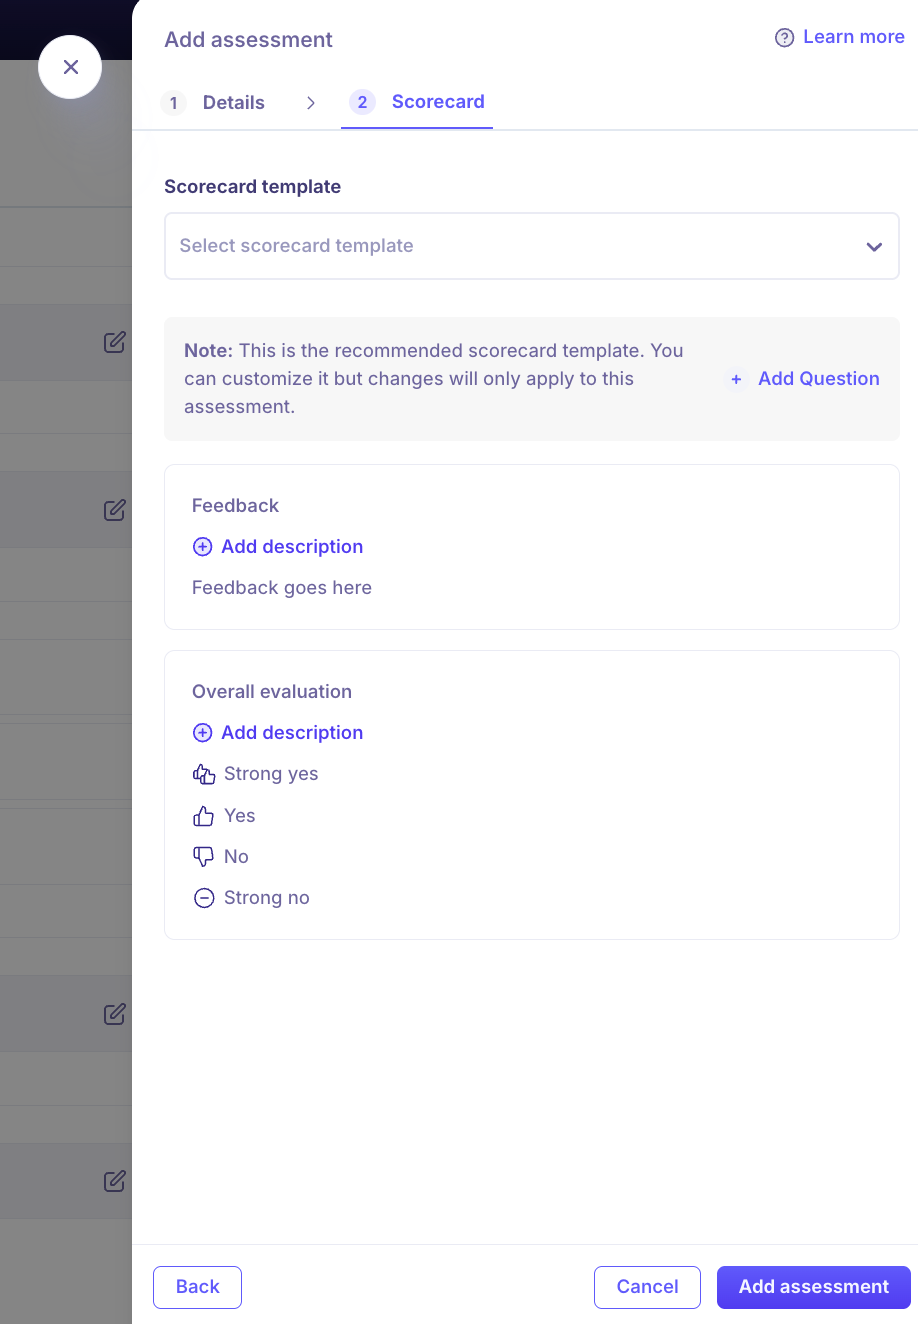Expand the scorecard template chevron arrow
This screenshot has width=918, height=1324.
[x=874, y=246]
